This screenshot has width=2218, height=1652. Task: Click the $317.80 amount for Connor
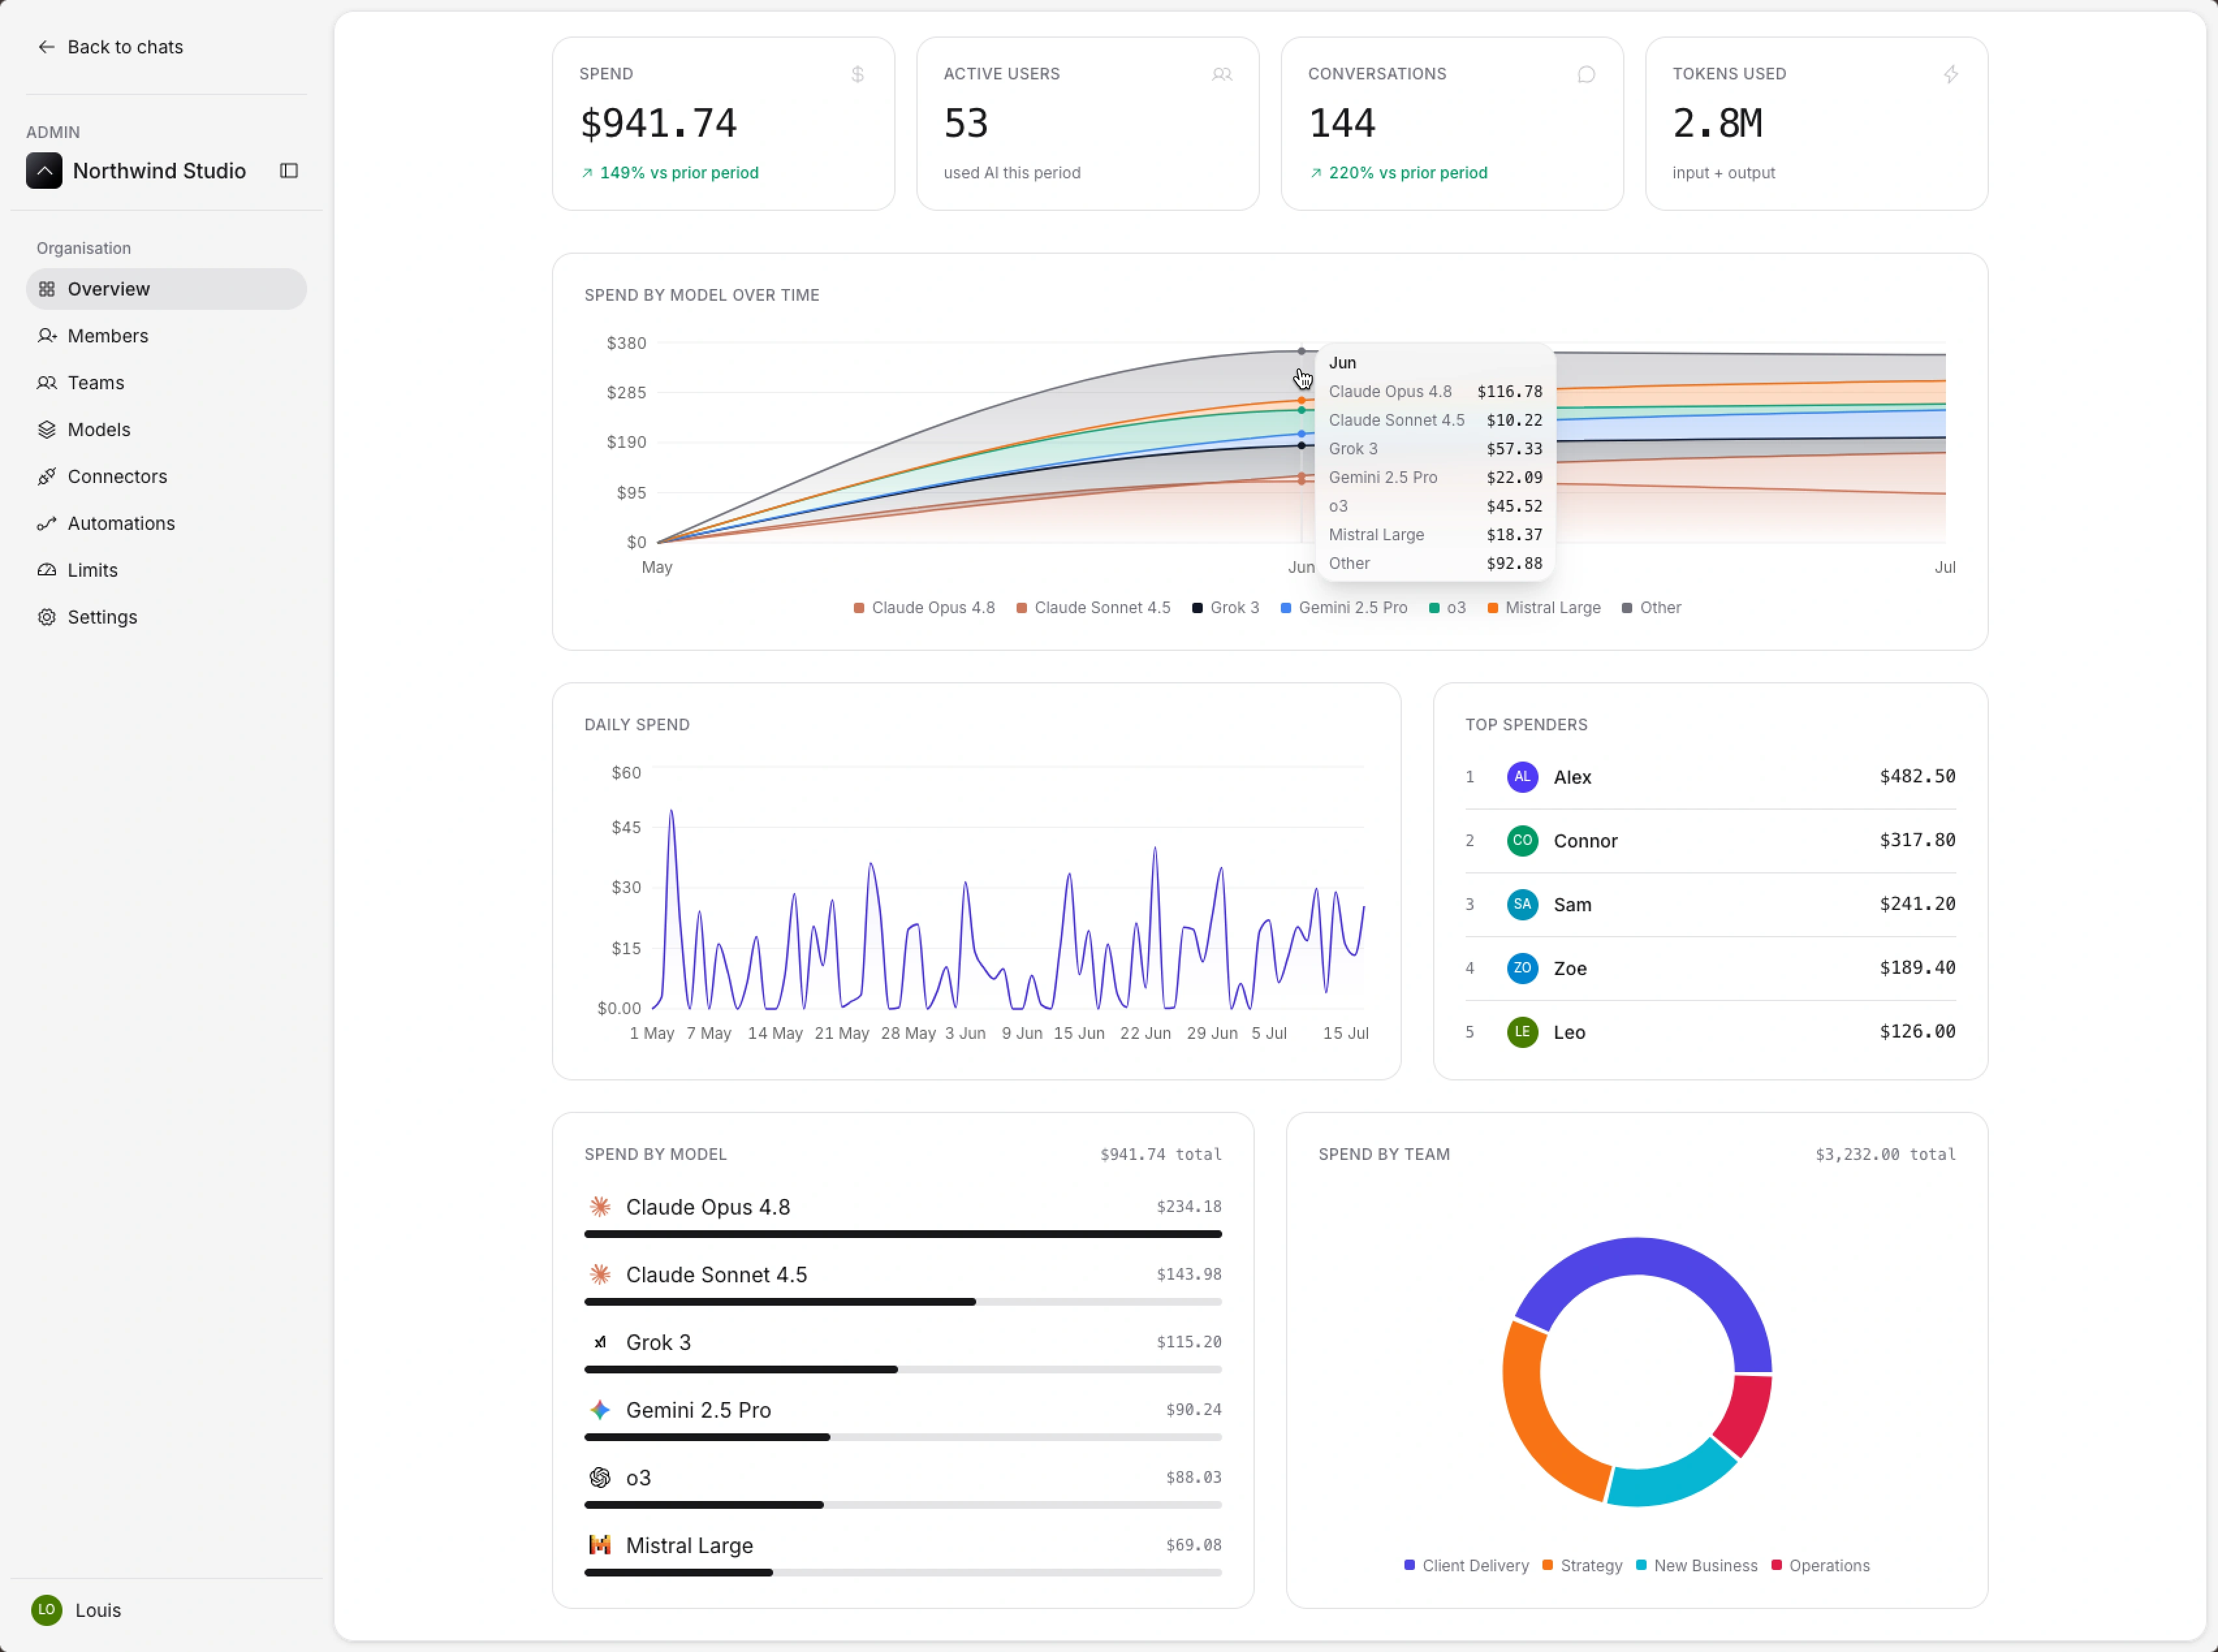click(1917, 841)
